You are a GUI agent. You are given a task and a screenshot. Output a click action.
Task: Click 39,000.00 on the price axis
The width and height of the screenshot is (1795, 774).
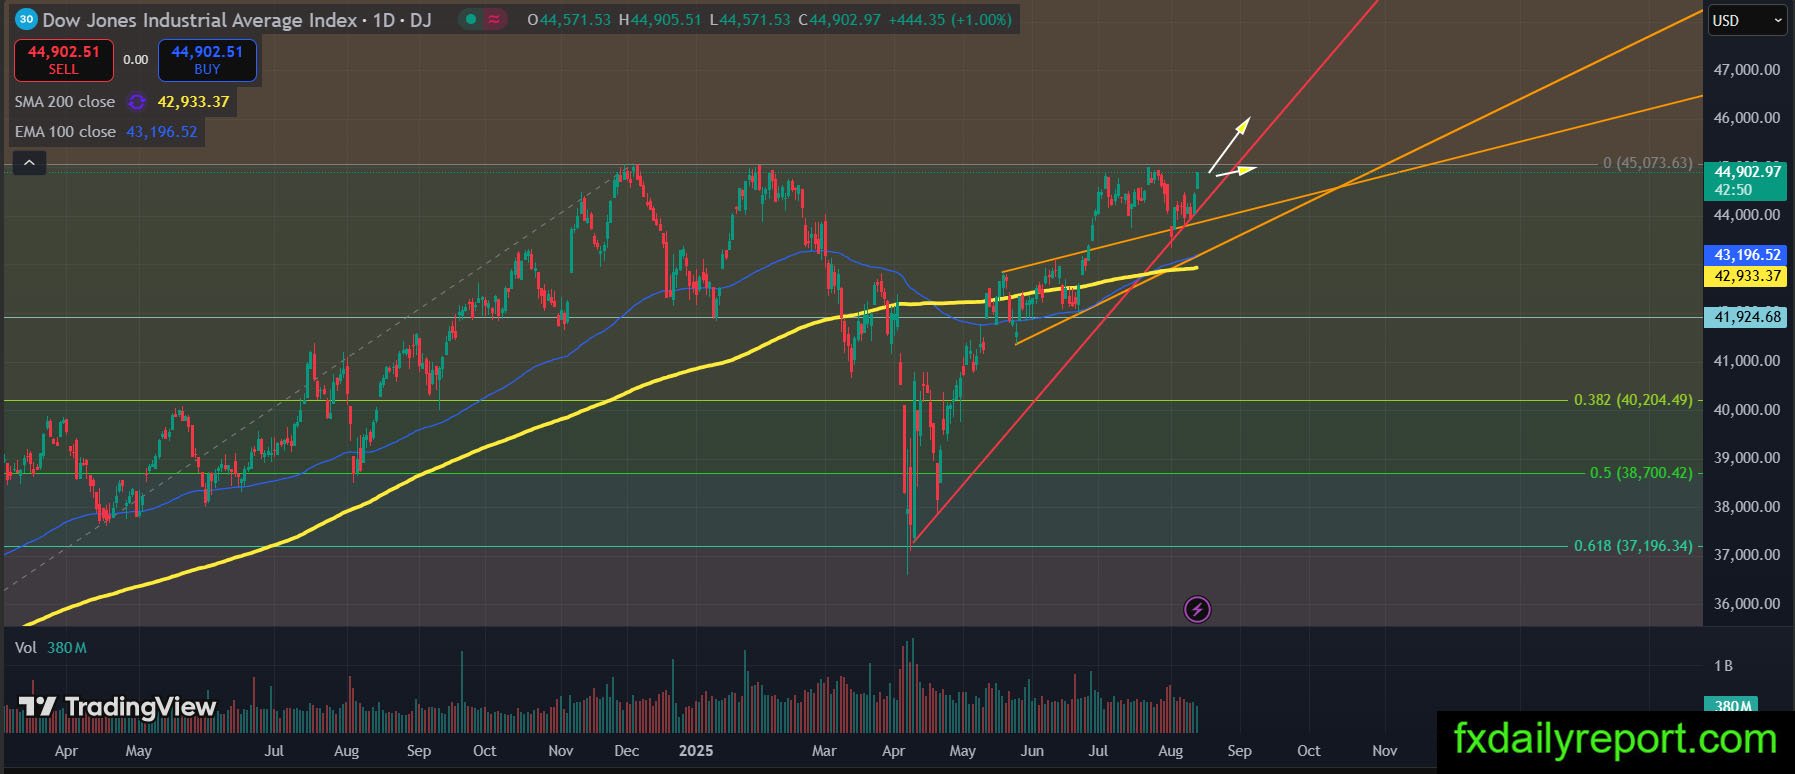coord(1747,458)
